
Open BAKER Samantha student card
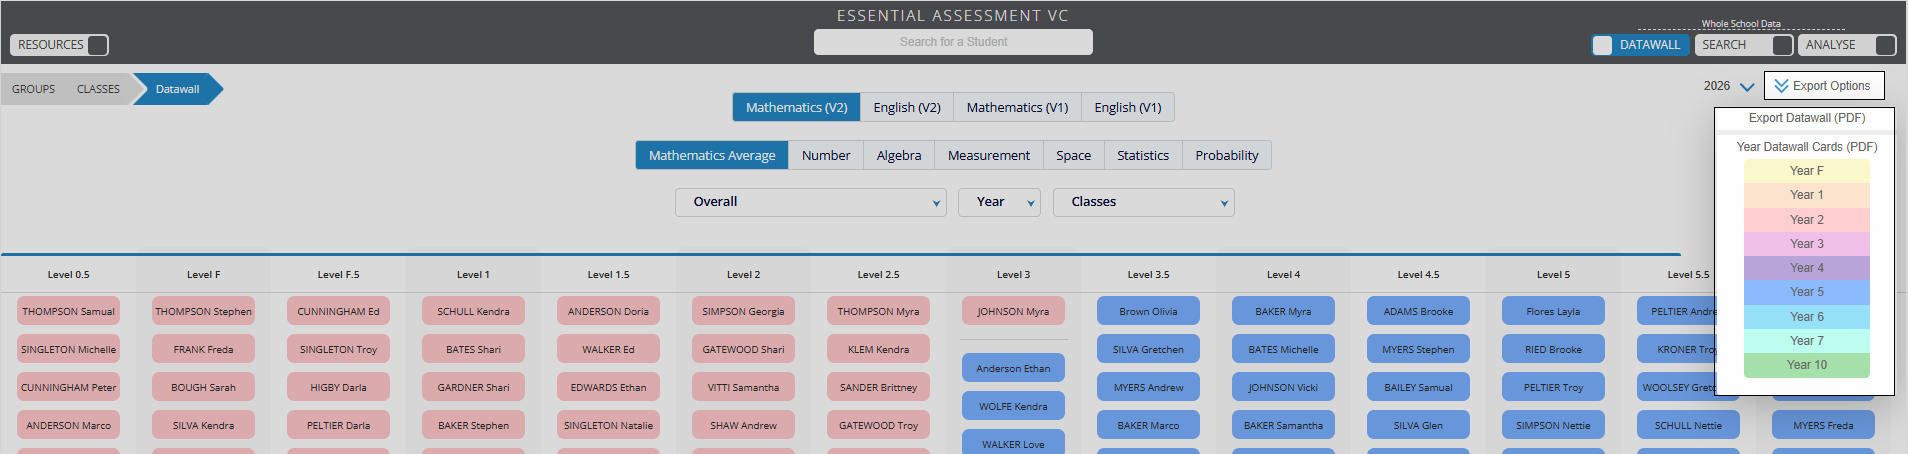(1284, 425)
